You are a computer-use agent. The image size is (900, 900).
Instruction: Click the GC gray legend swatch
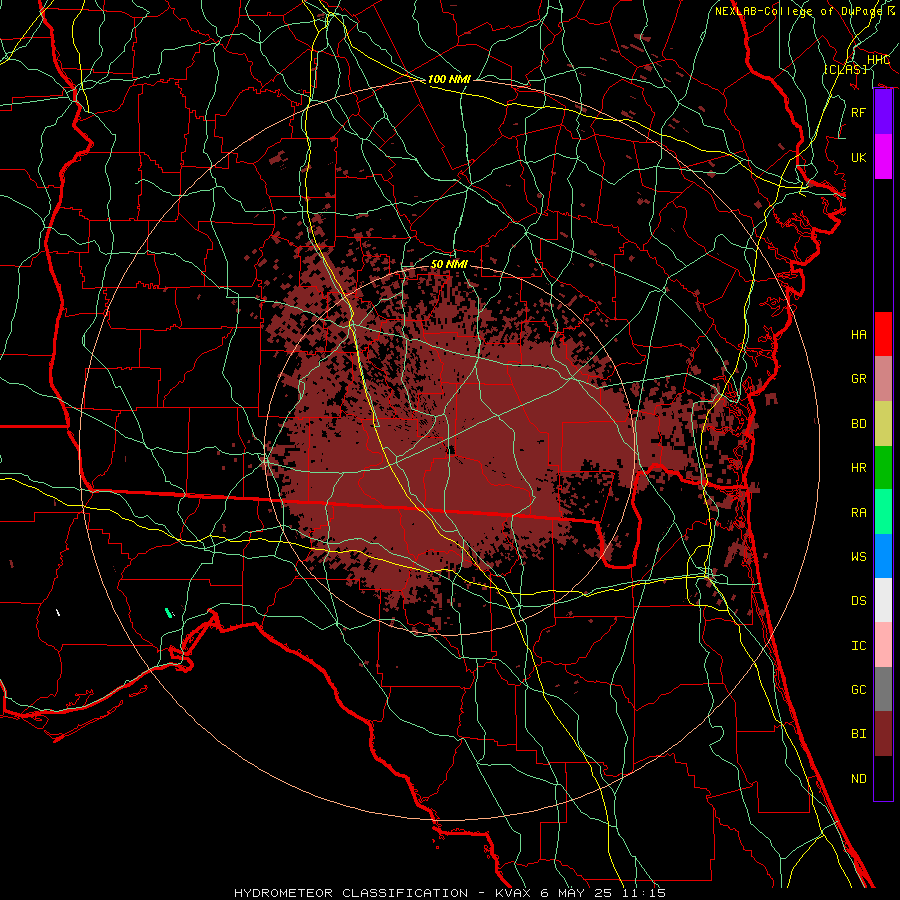tap(883, 689)
